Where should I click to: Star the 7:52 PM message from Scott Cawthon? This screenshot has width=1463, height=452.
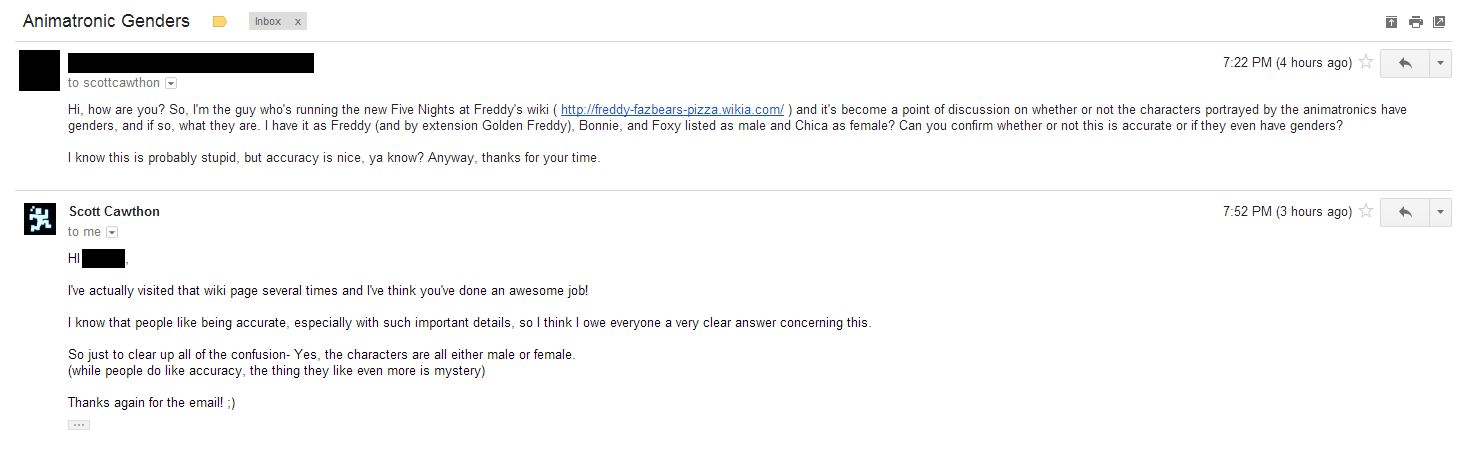click(x=1366, y=212)
